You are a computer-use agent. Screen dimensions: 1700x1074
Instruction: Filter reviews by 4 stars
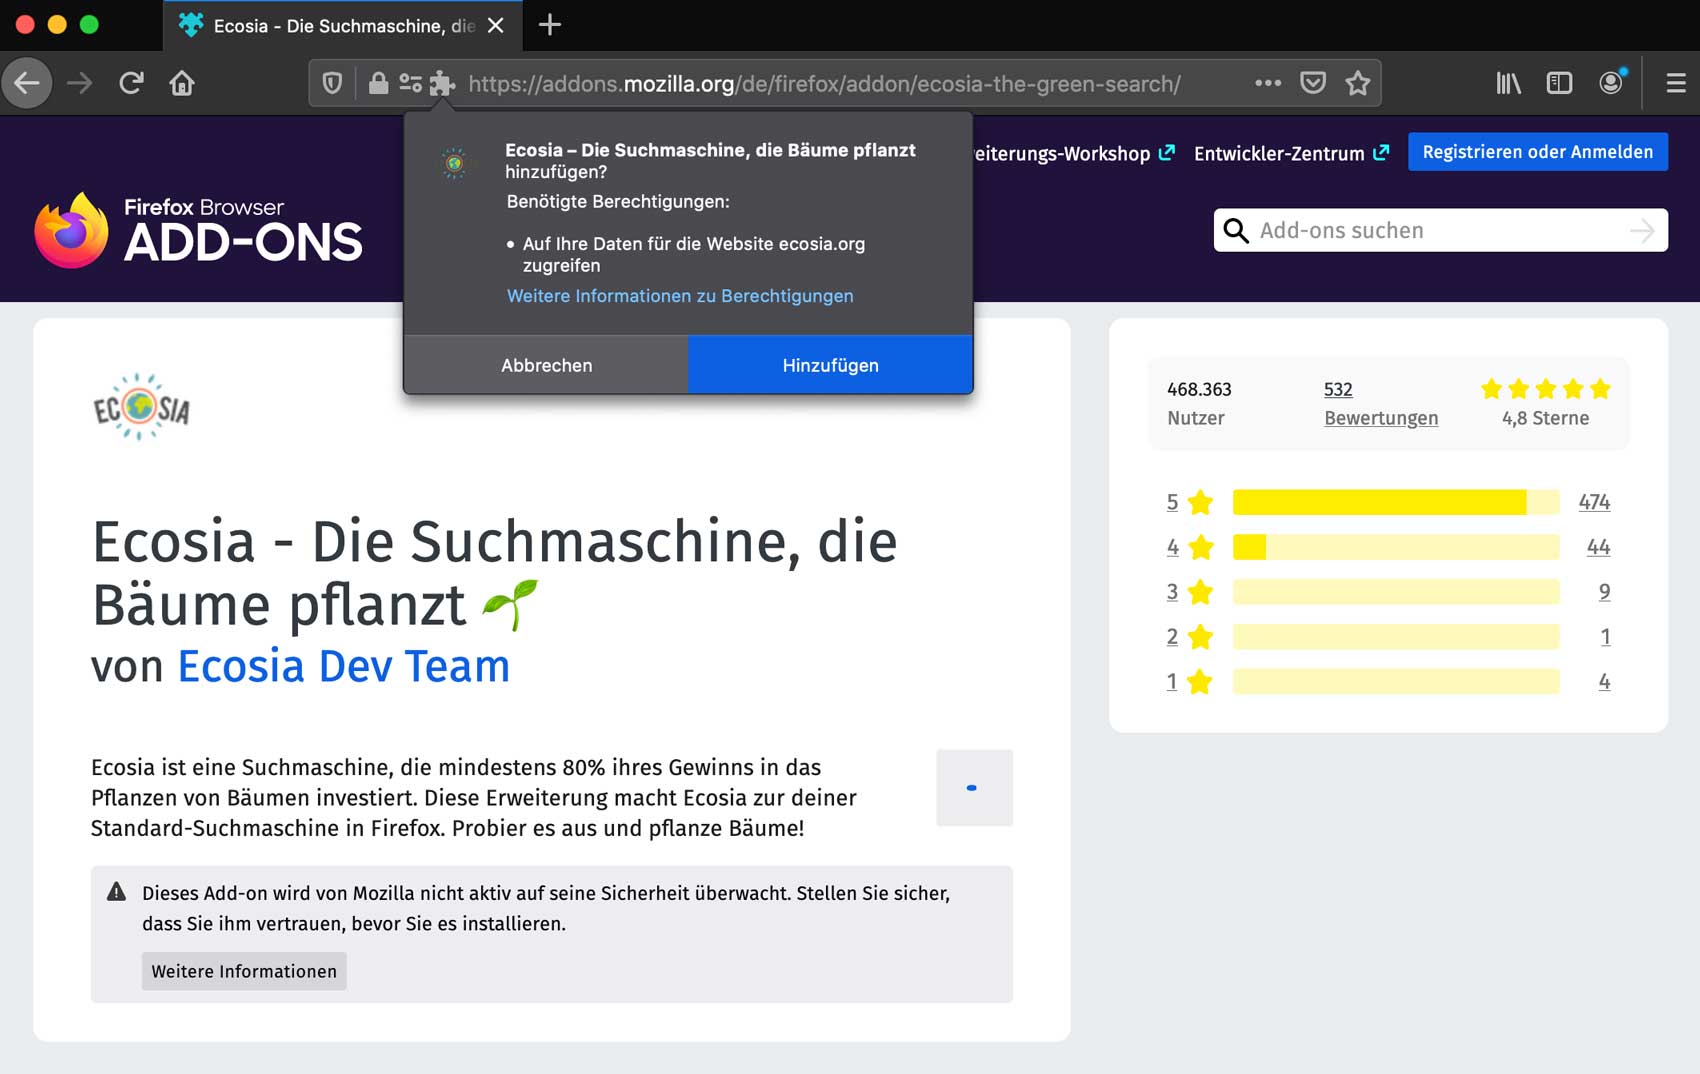tap(1189, 547)
